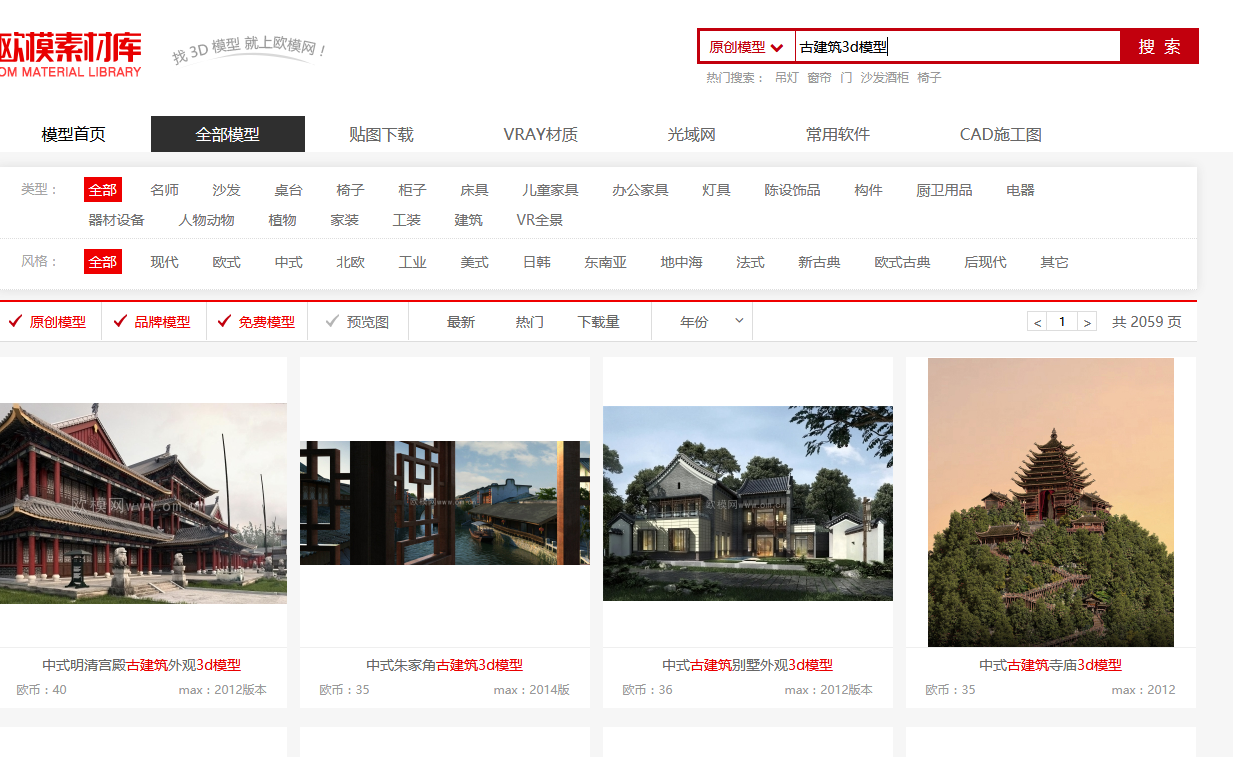Filter style by 工业

coord(413,262)
